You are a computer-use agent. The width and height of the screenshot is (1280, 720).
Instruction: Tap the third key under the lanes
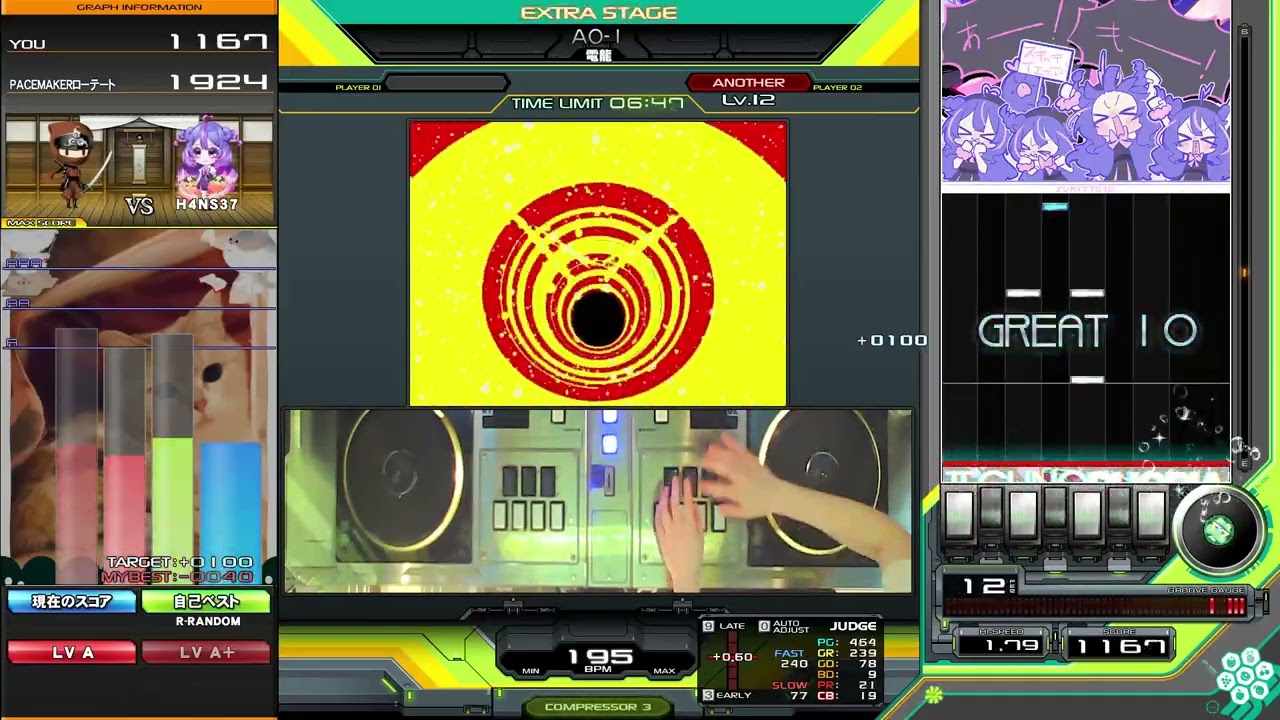tap(1023, 515)
